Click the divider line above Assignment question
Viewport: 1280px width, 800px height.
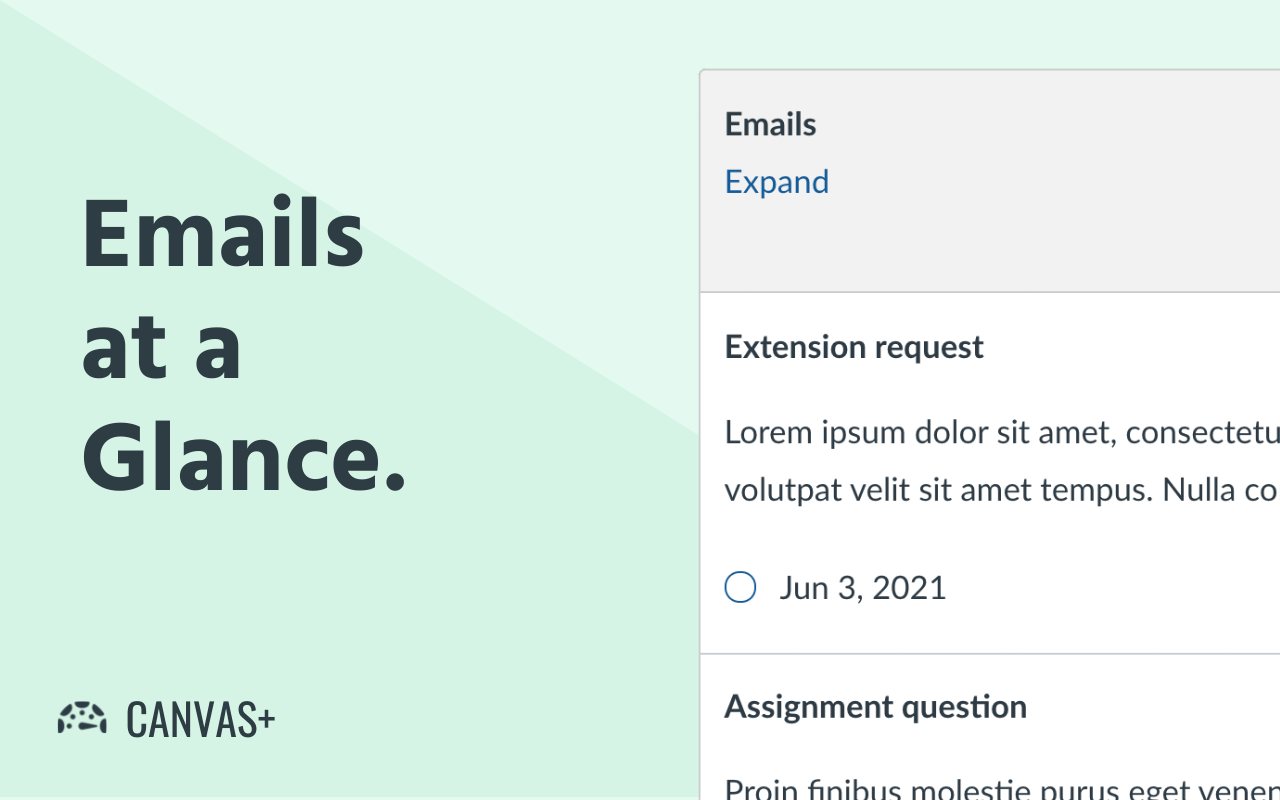(990, 654)
